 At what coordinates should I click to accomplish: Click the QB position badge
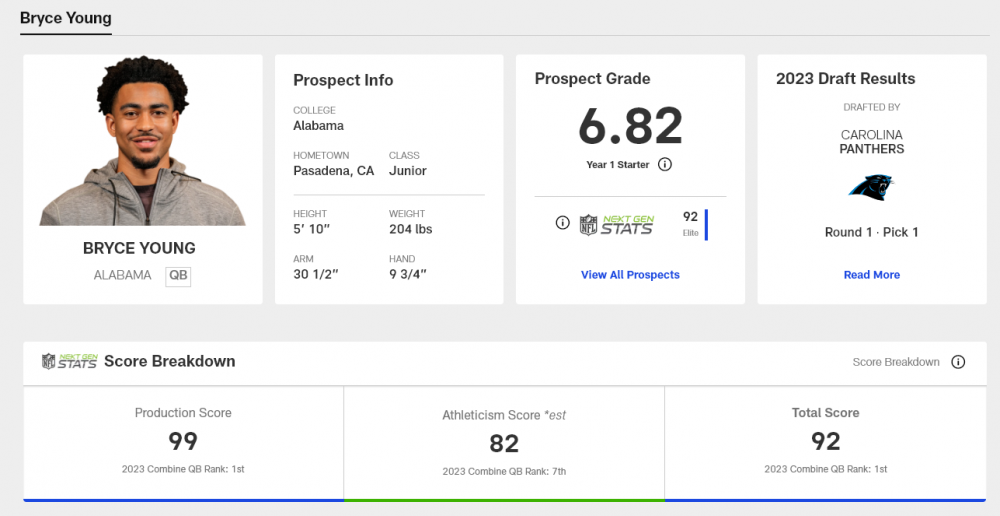point(178,275)
